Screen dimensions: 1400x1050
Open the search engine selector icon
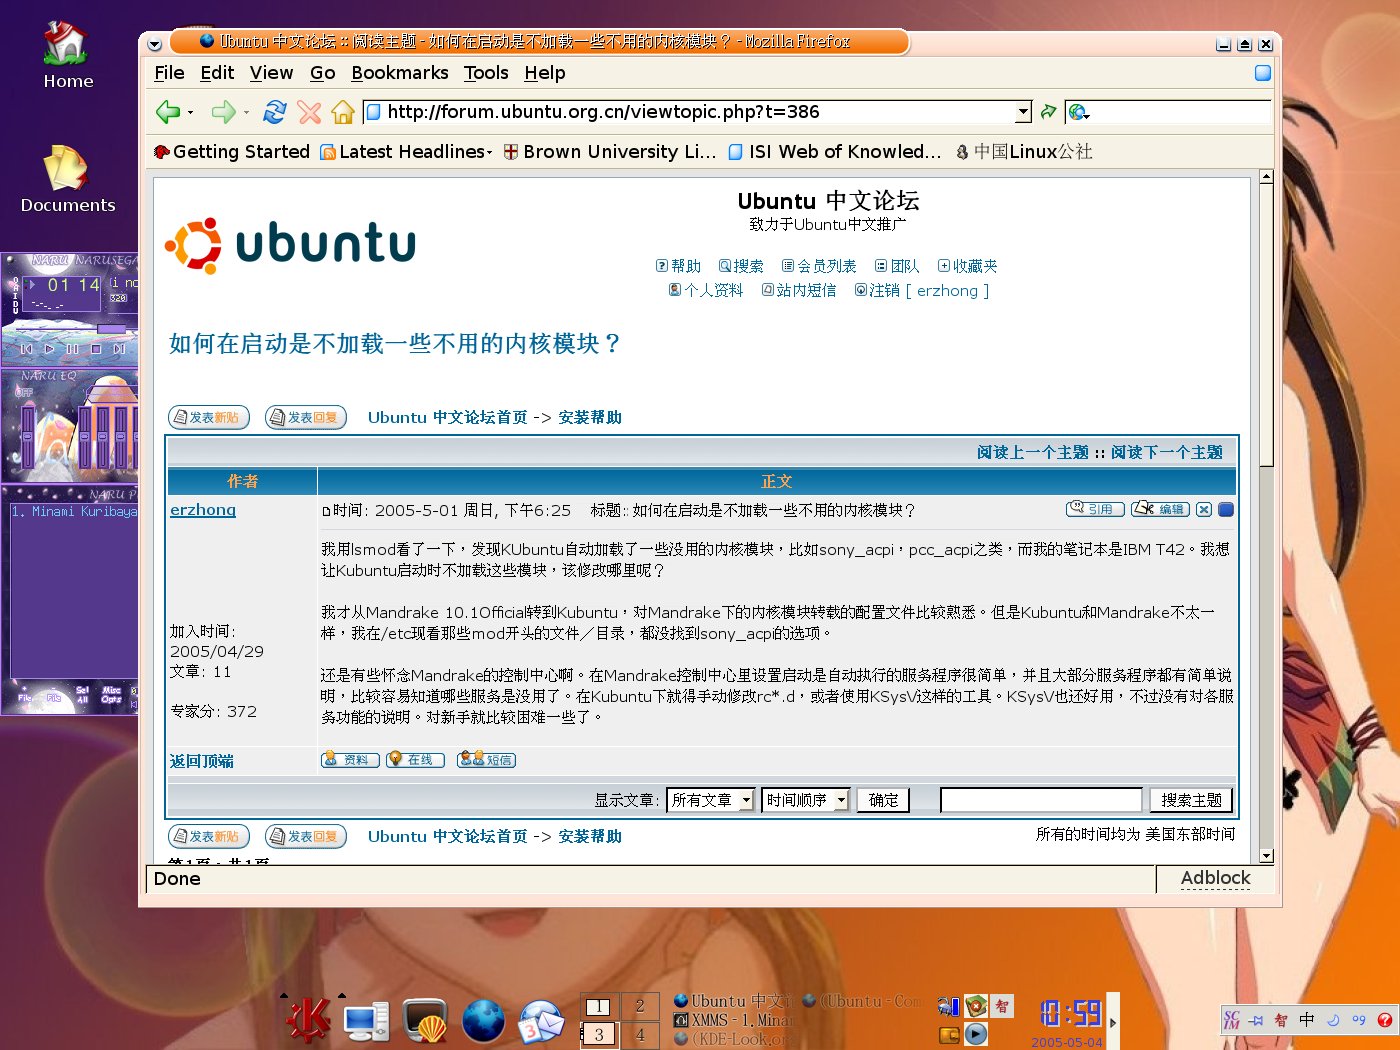pyautogui.click(x=1079, y=112)
